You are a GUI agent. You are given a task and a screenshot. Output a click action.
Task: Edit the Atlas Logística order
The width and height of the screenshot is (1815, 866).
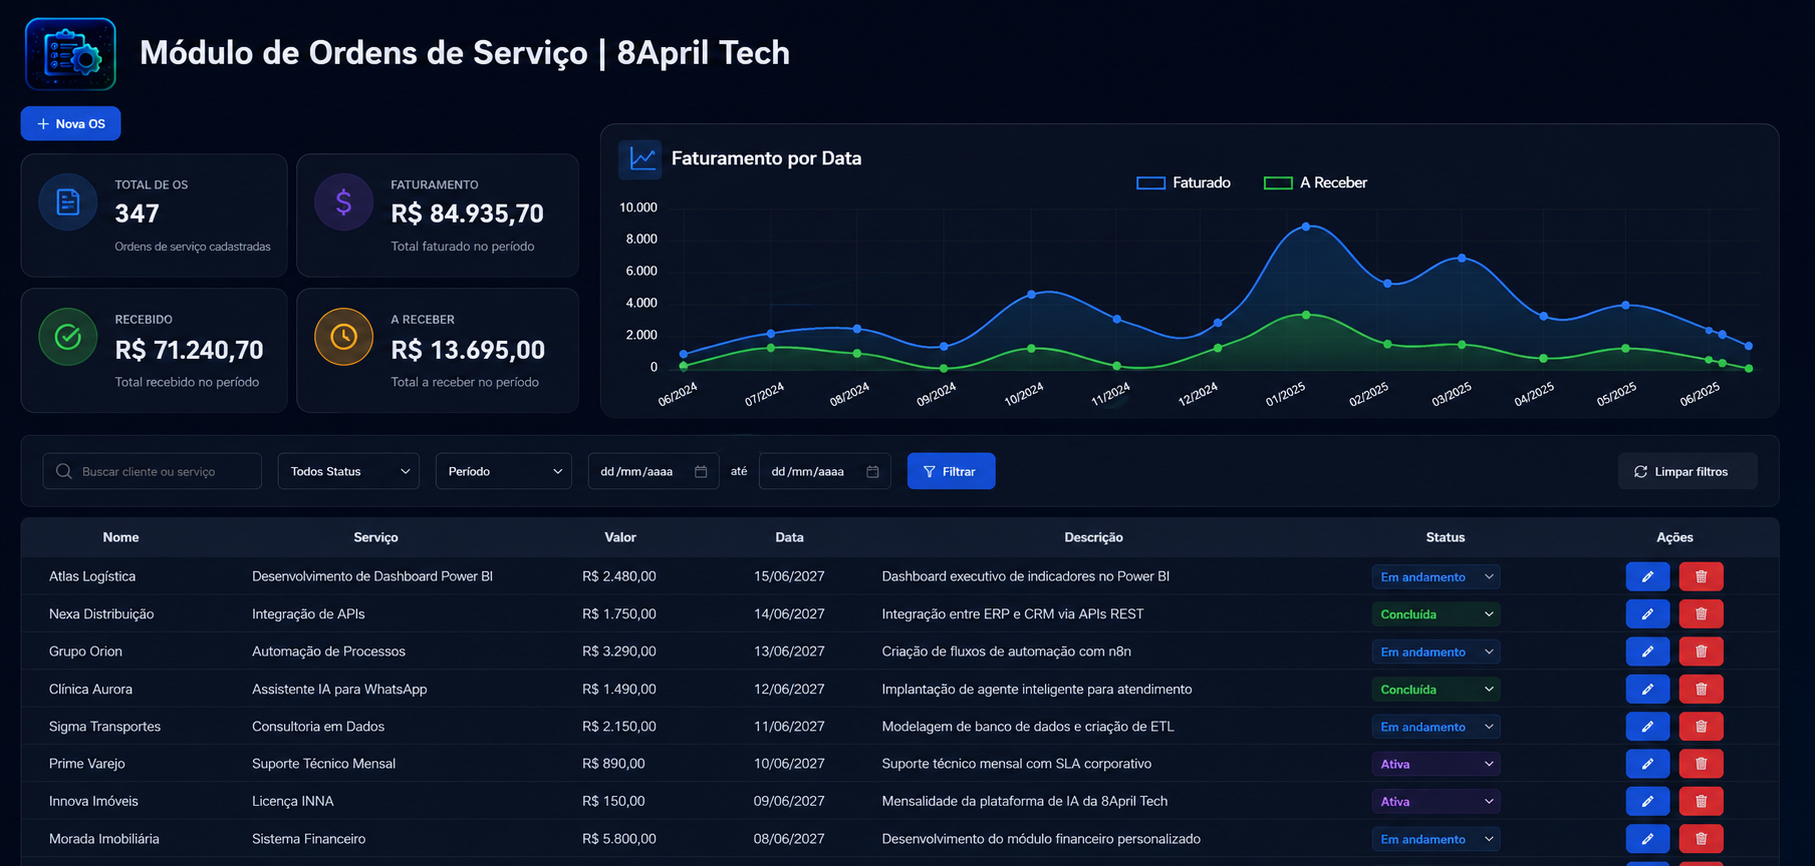[x=1647, y=576]
